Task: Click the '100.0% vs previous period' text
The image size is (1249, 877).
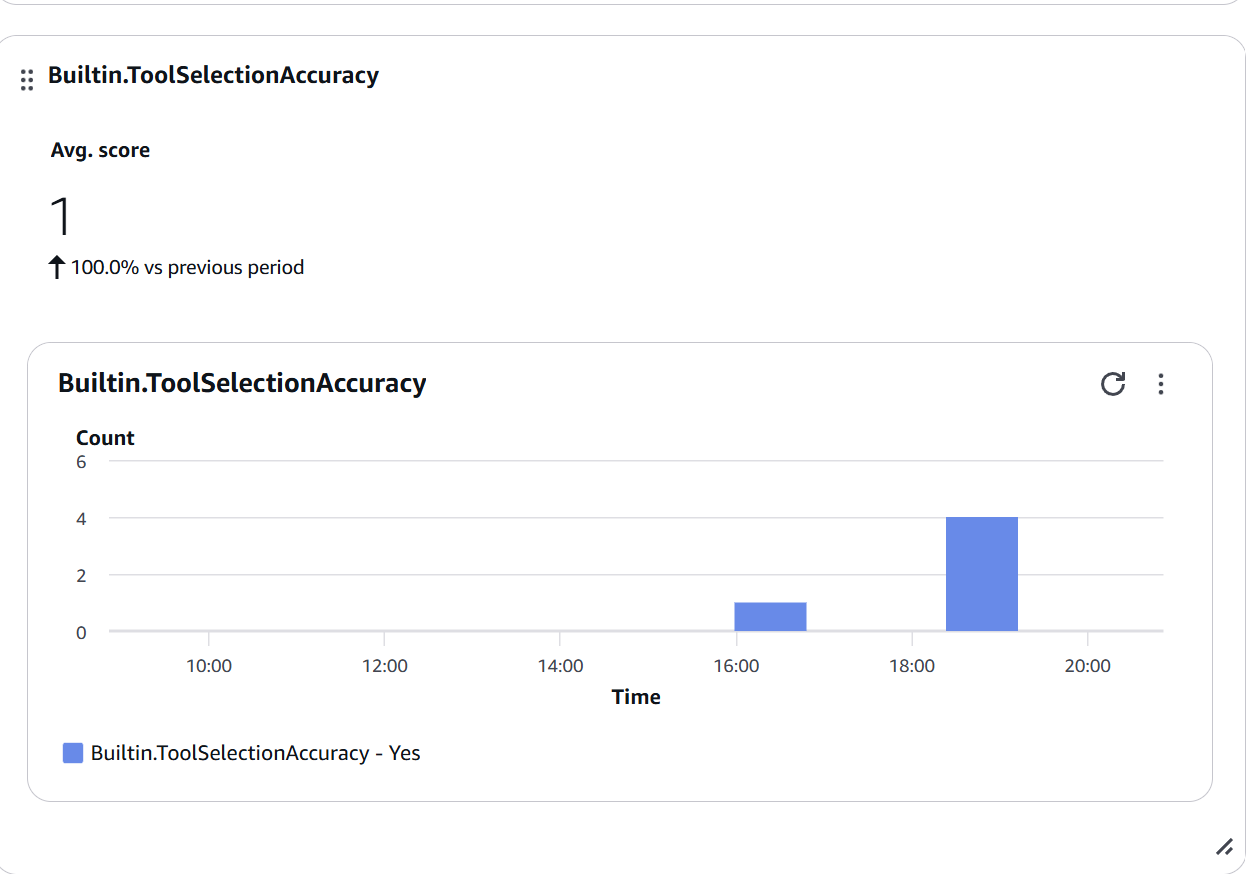Action: pos(187,268)
